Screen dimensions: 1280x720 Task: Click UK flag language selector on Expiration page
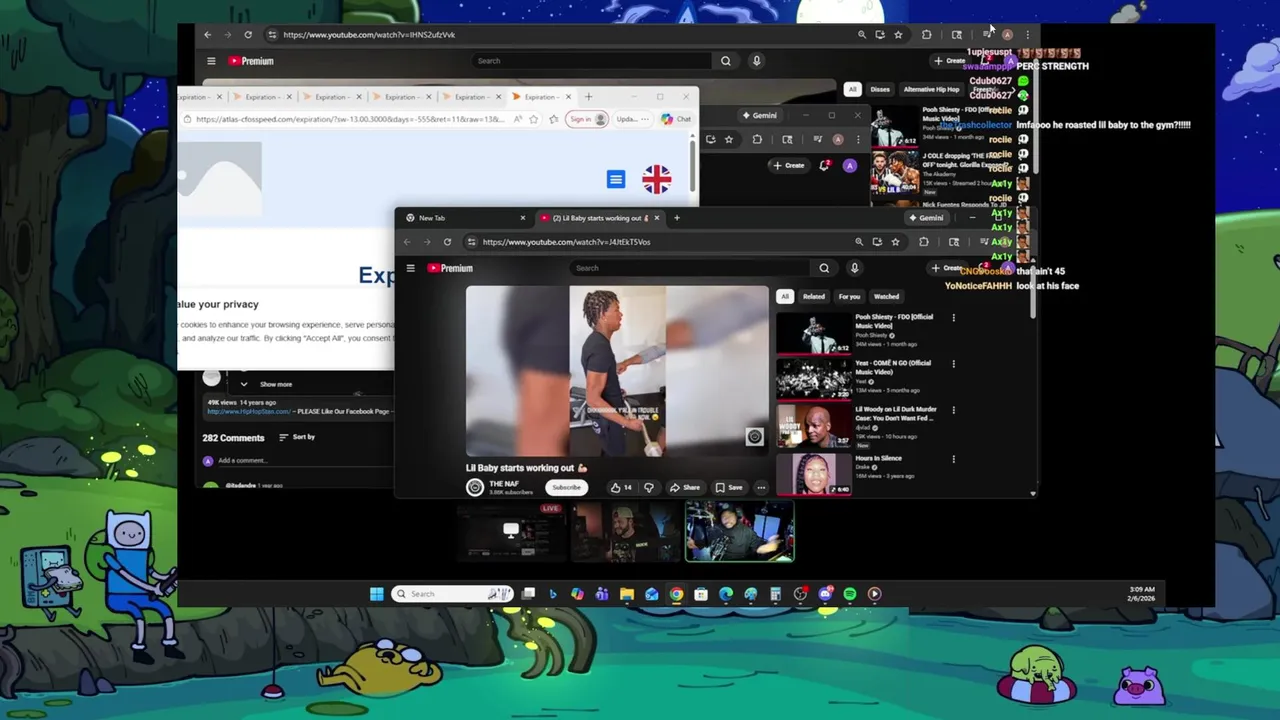657,179
